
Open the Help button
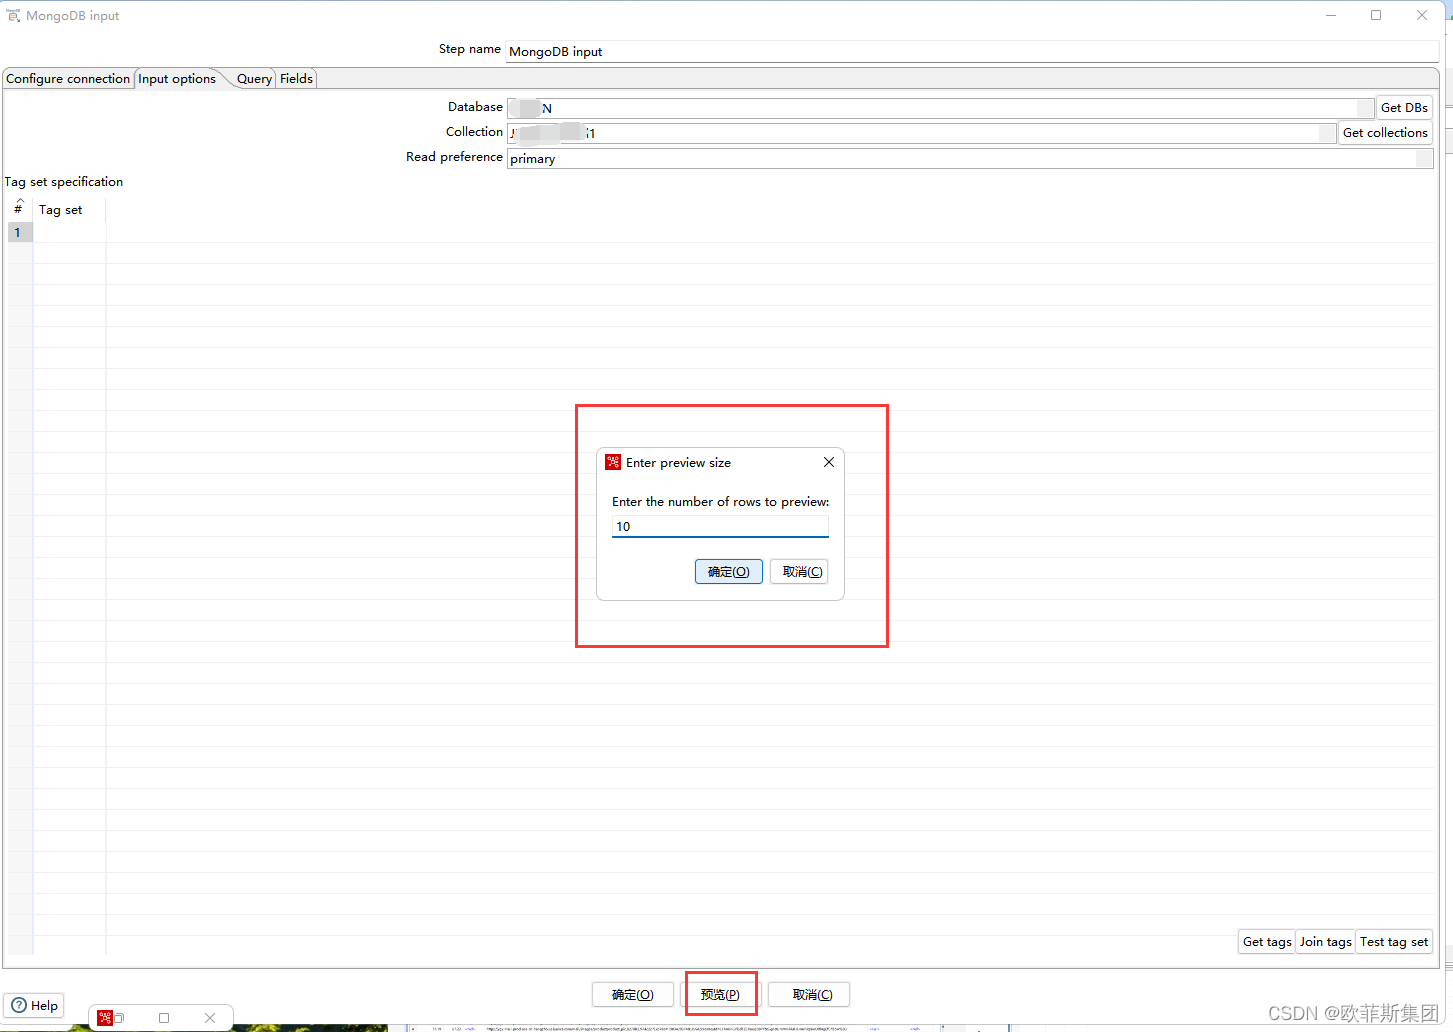34,1005
